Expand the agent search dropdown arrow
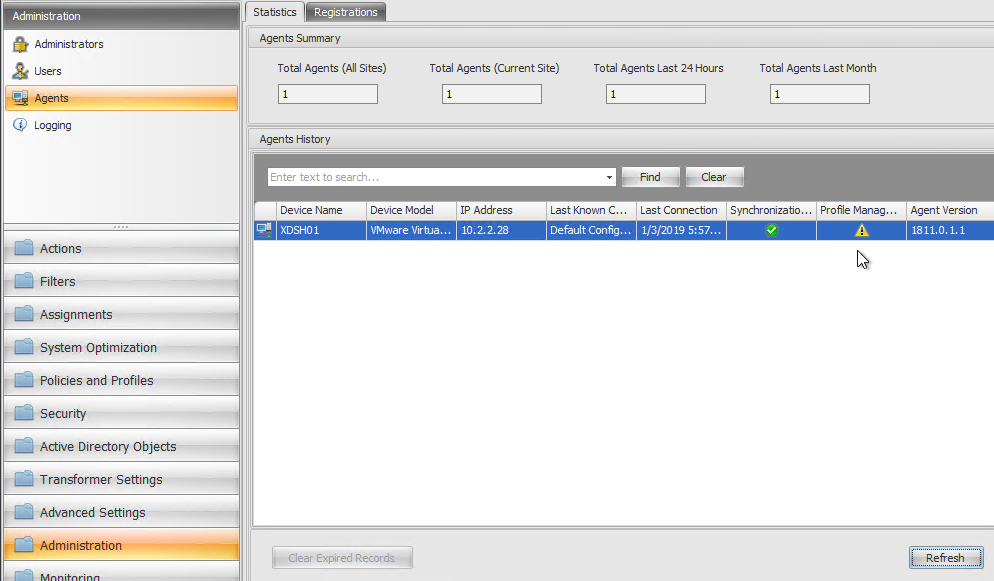994x581 pixels. tap(609, 177)
